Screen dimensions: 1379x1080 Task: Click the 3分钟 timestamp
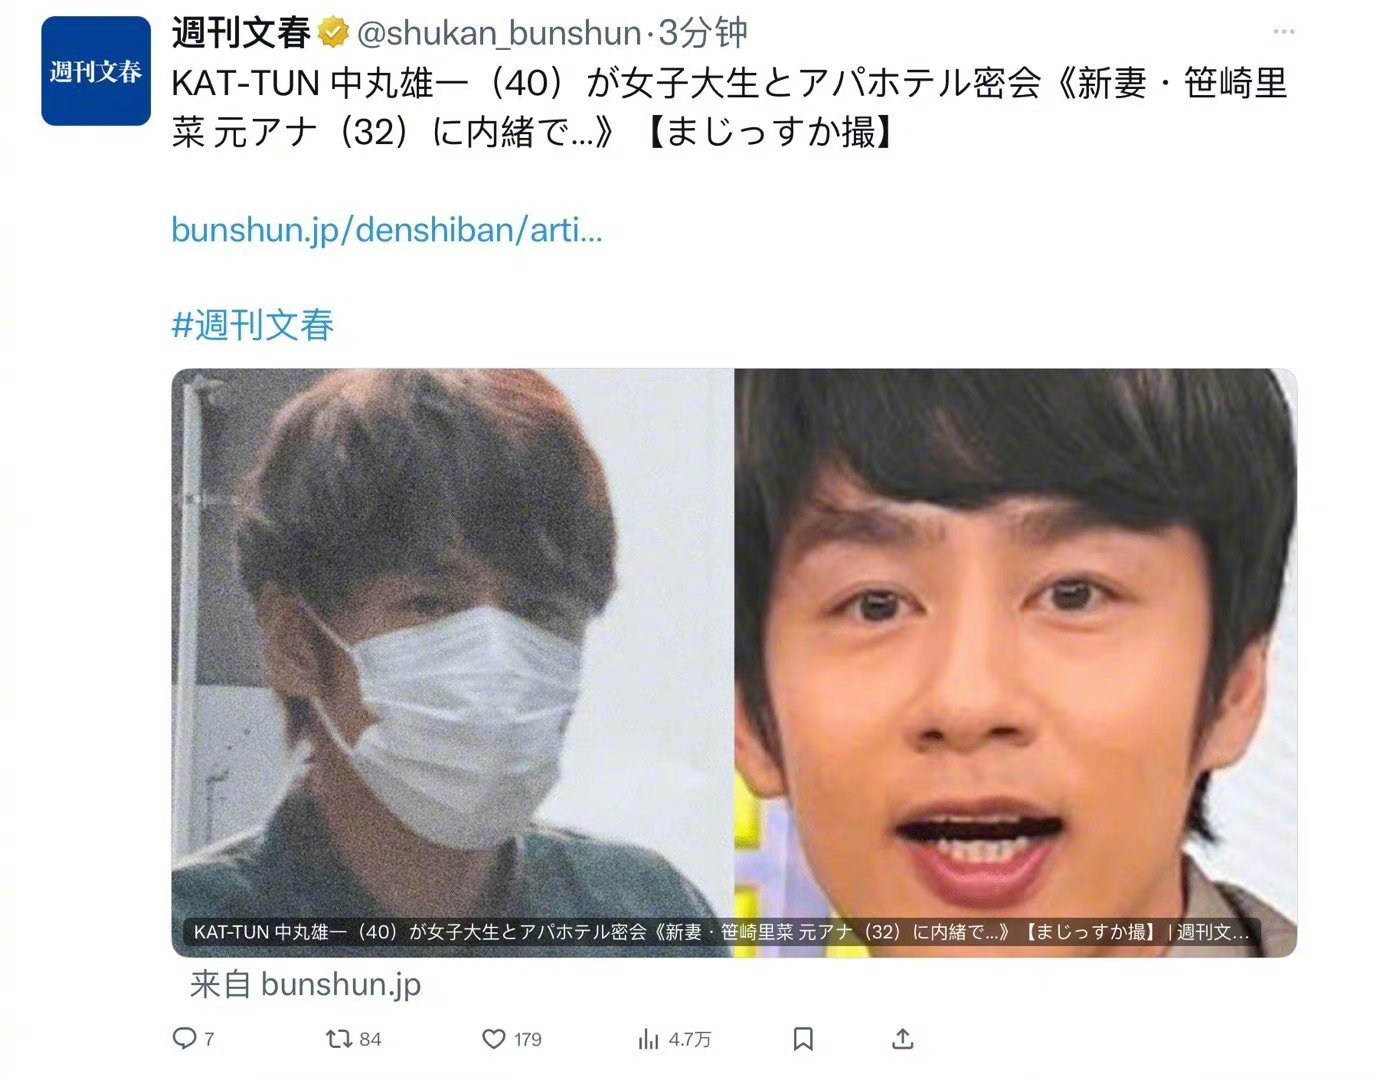(x=703, y=33)
